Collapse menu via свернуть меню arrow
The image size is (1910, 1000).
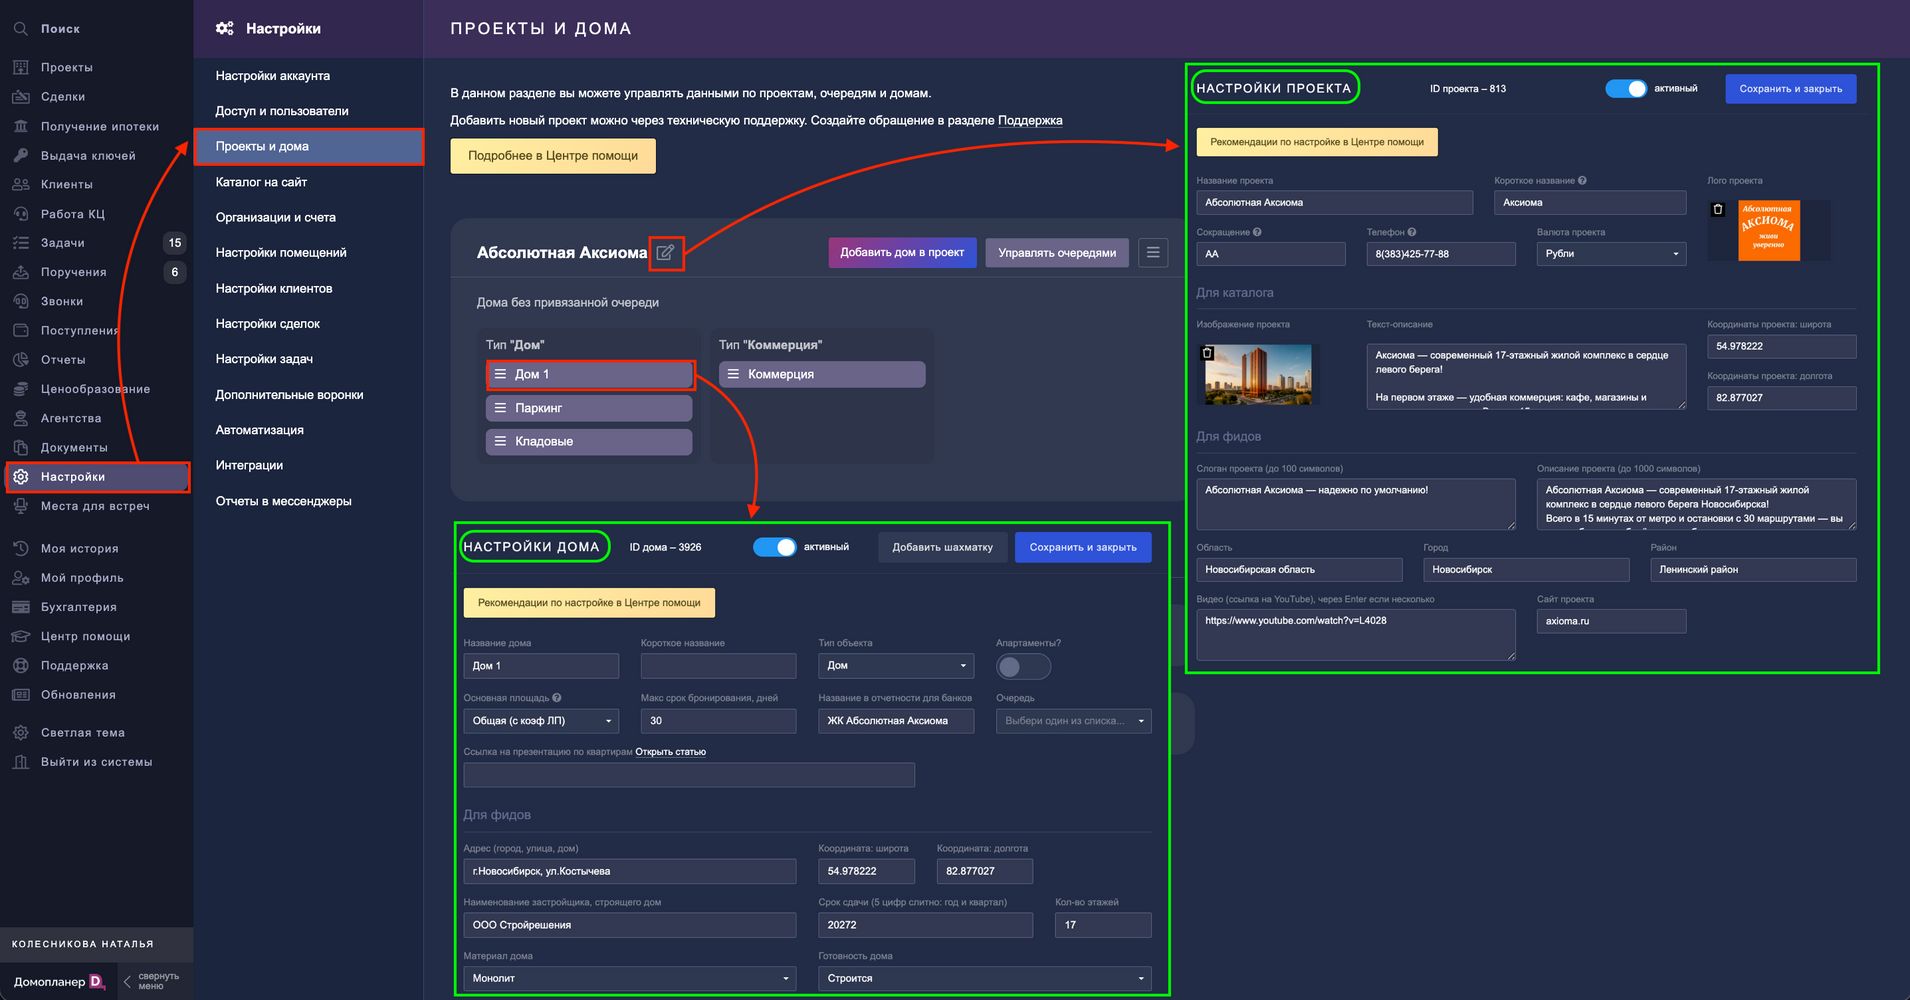point(127,981)
